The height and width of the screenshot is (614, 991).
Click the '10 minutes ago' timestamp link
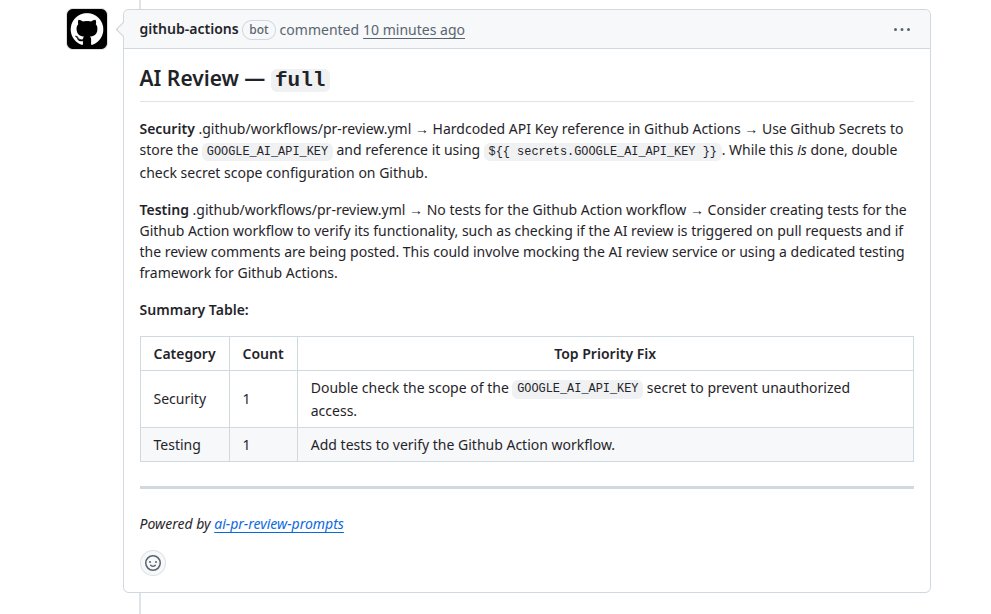(x=413, y=30)
